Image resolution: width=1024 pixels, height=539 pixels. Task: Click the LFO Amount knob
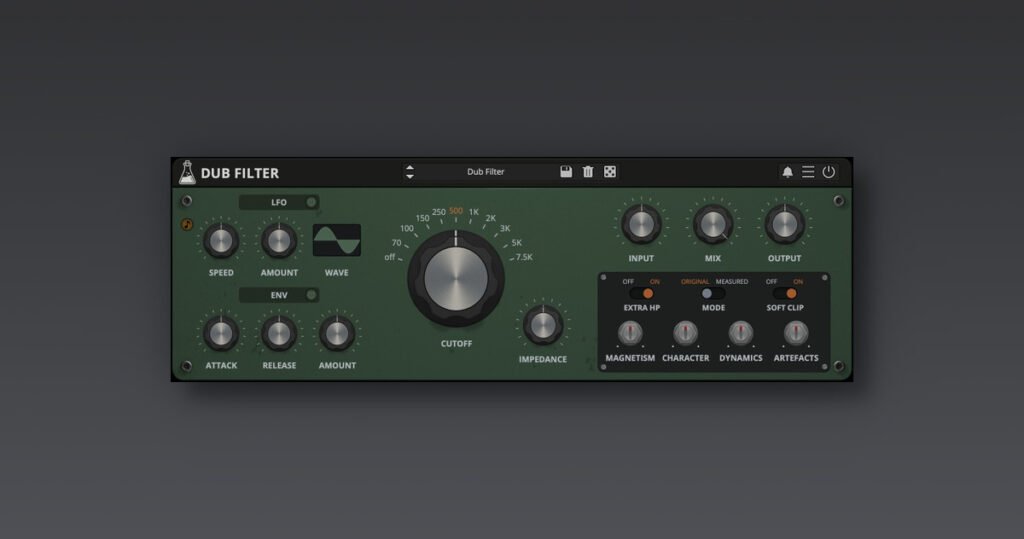pyautogui.click(x=279, y=240)
